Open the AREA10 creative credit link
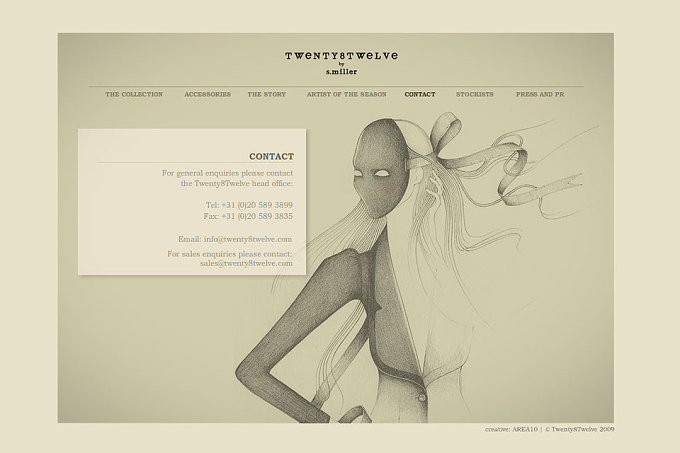 tap(525, 429)
